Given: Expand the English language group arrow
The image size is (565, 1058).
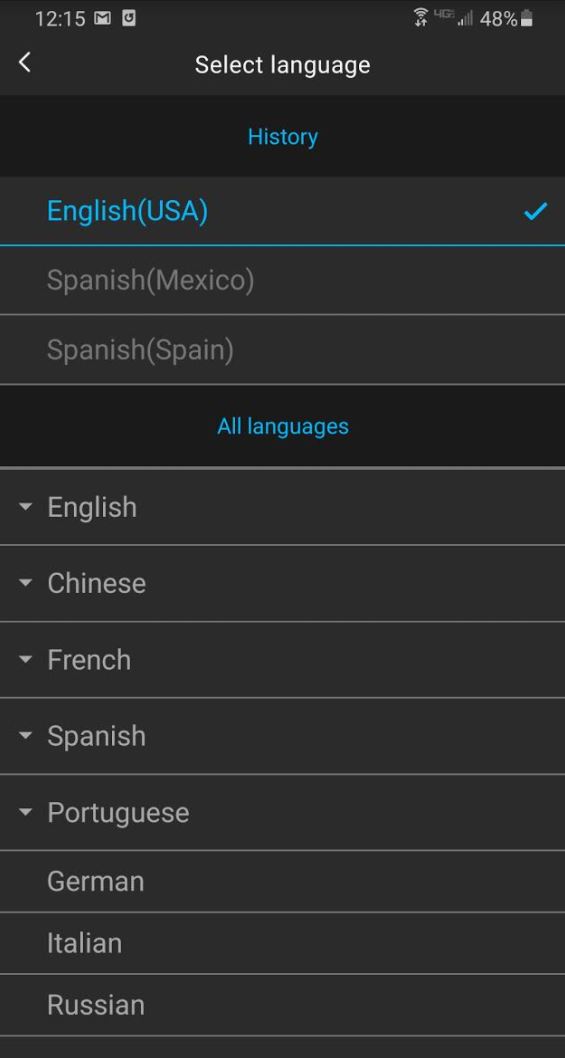Looking at the screenshot, I should click(x=25, y=507).
